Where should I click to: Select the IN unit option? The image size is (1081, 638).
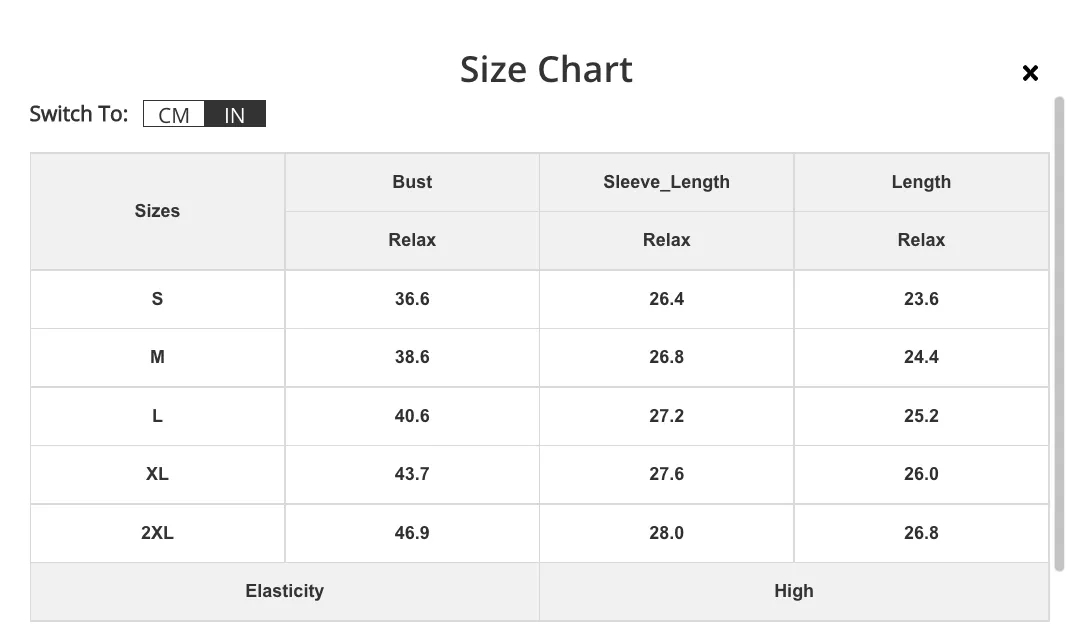click(235, 114)
